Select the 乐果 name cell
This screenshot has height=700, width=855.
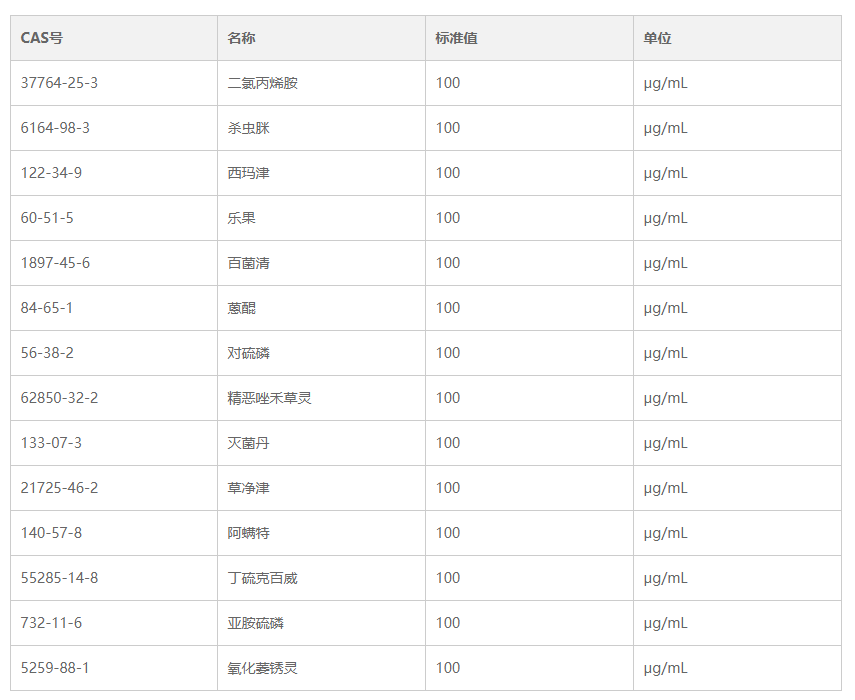pyautogui.click(x=242, y=218)
